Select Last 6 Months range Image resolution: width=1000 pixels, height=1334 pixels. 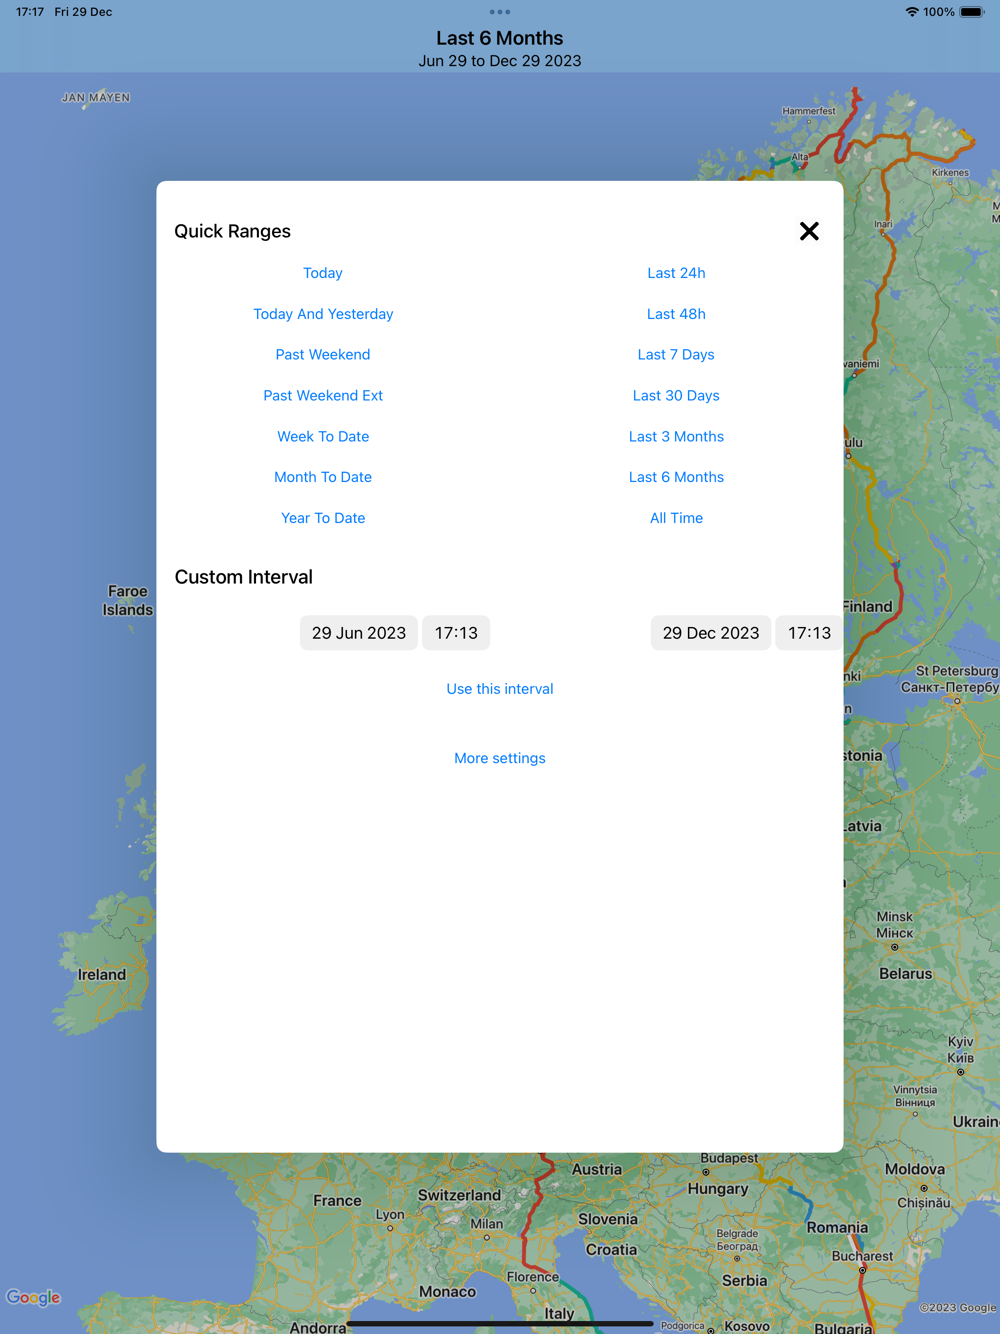(676, 477)
